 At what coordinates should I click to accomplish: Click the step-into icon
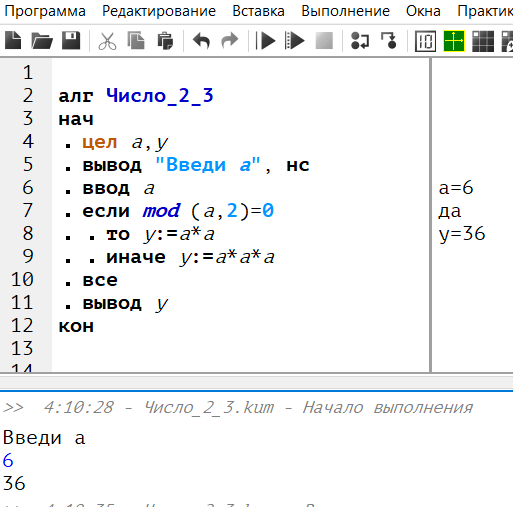click(360, 41)
